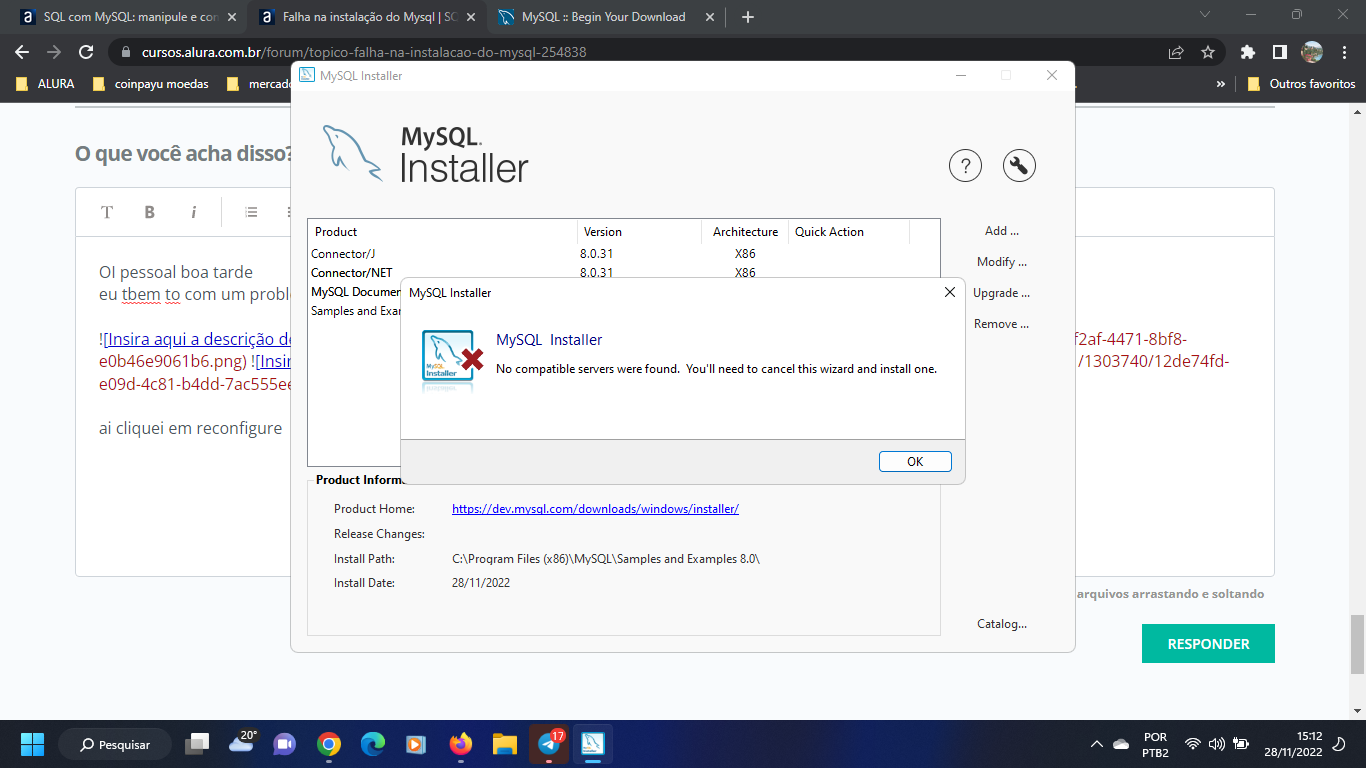Image resolution: width=1366 pixels, height=768 pixels.
Task: Open Telegram from the taskbar
Action: [549, 744]
